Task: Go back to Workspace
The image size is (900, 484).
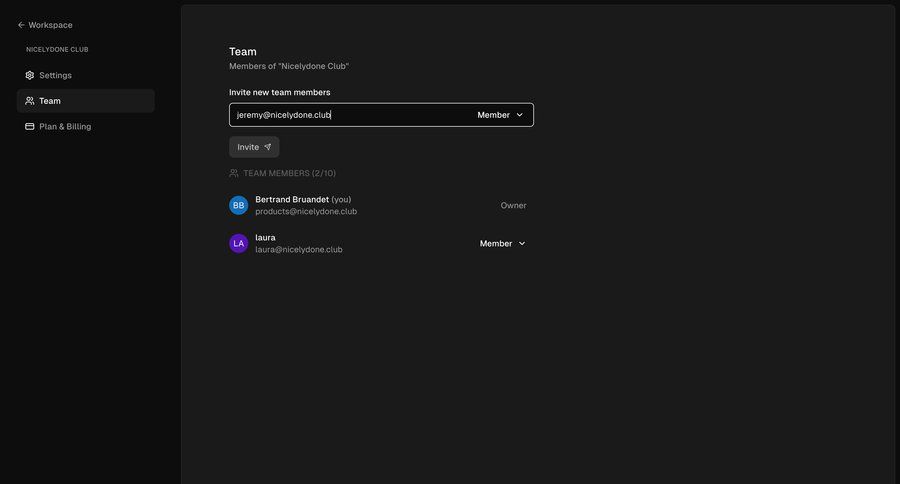Action: pos(45,25)
